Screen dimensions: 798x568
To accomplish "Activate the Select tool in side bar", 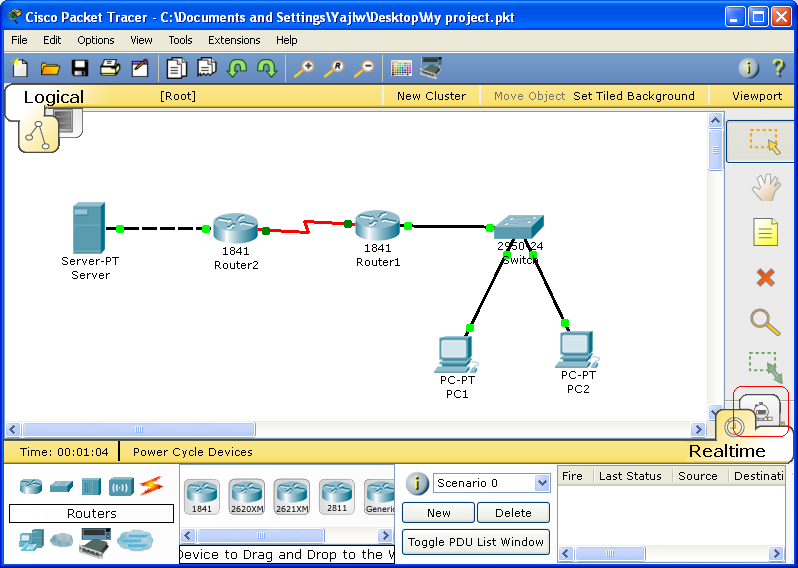I will [764, 141].
